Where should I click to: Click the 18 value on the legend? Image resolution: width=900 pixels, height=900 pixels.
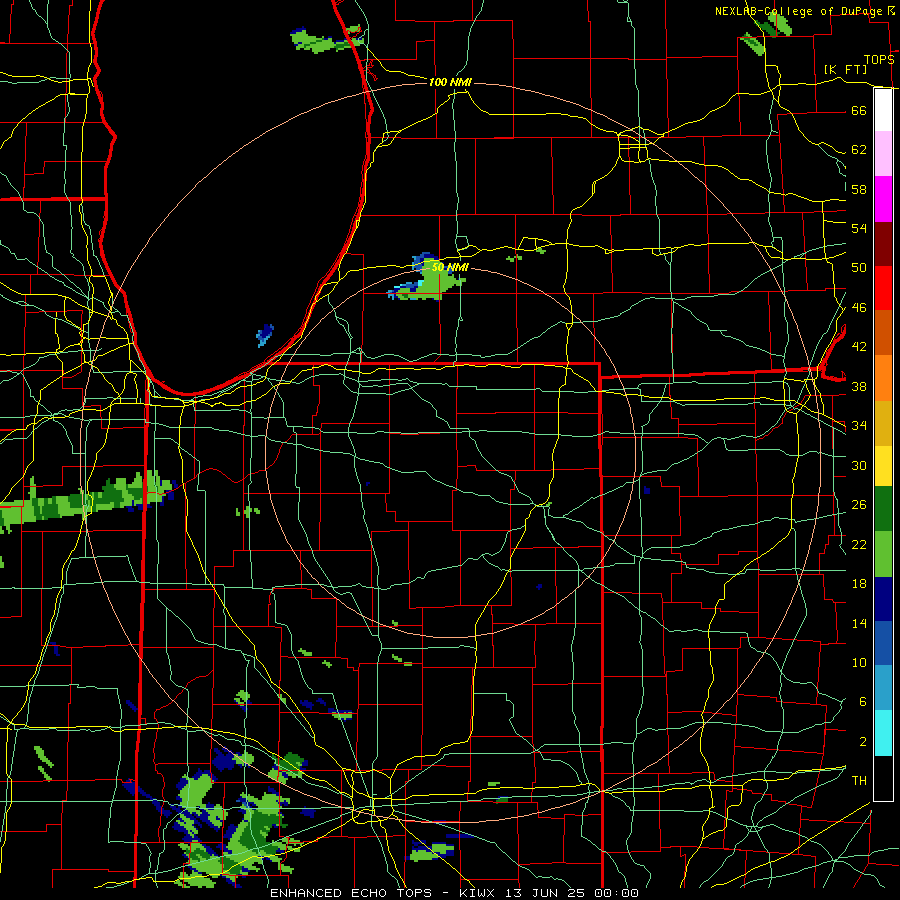coord(859,584)
